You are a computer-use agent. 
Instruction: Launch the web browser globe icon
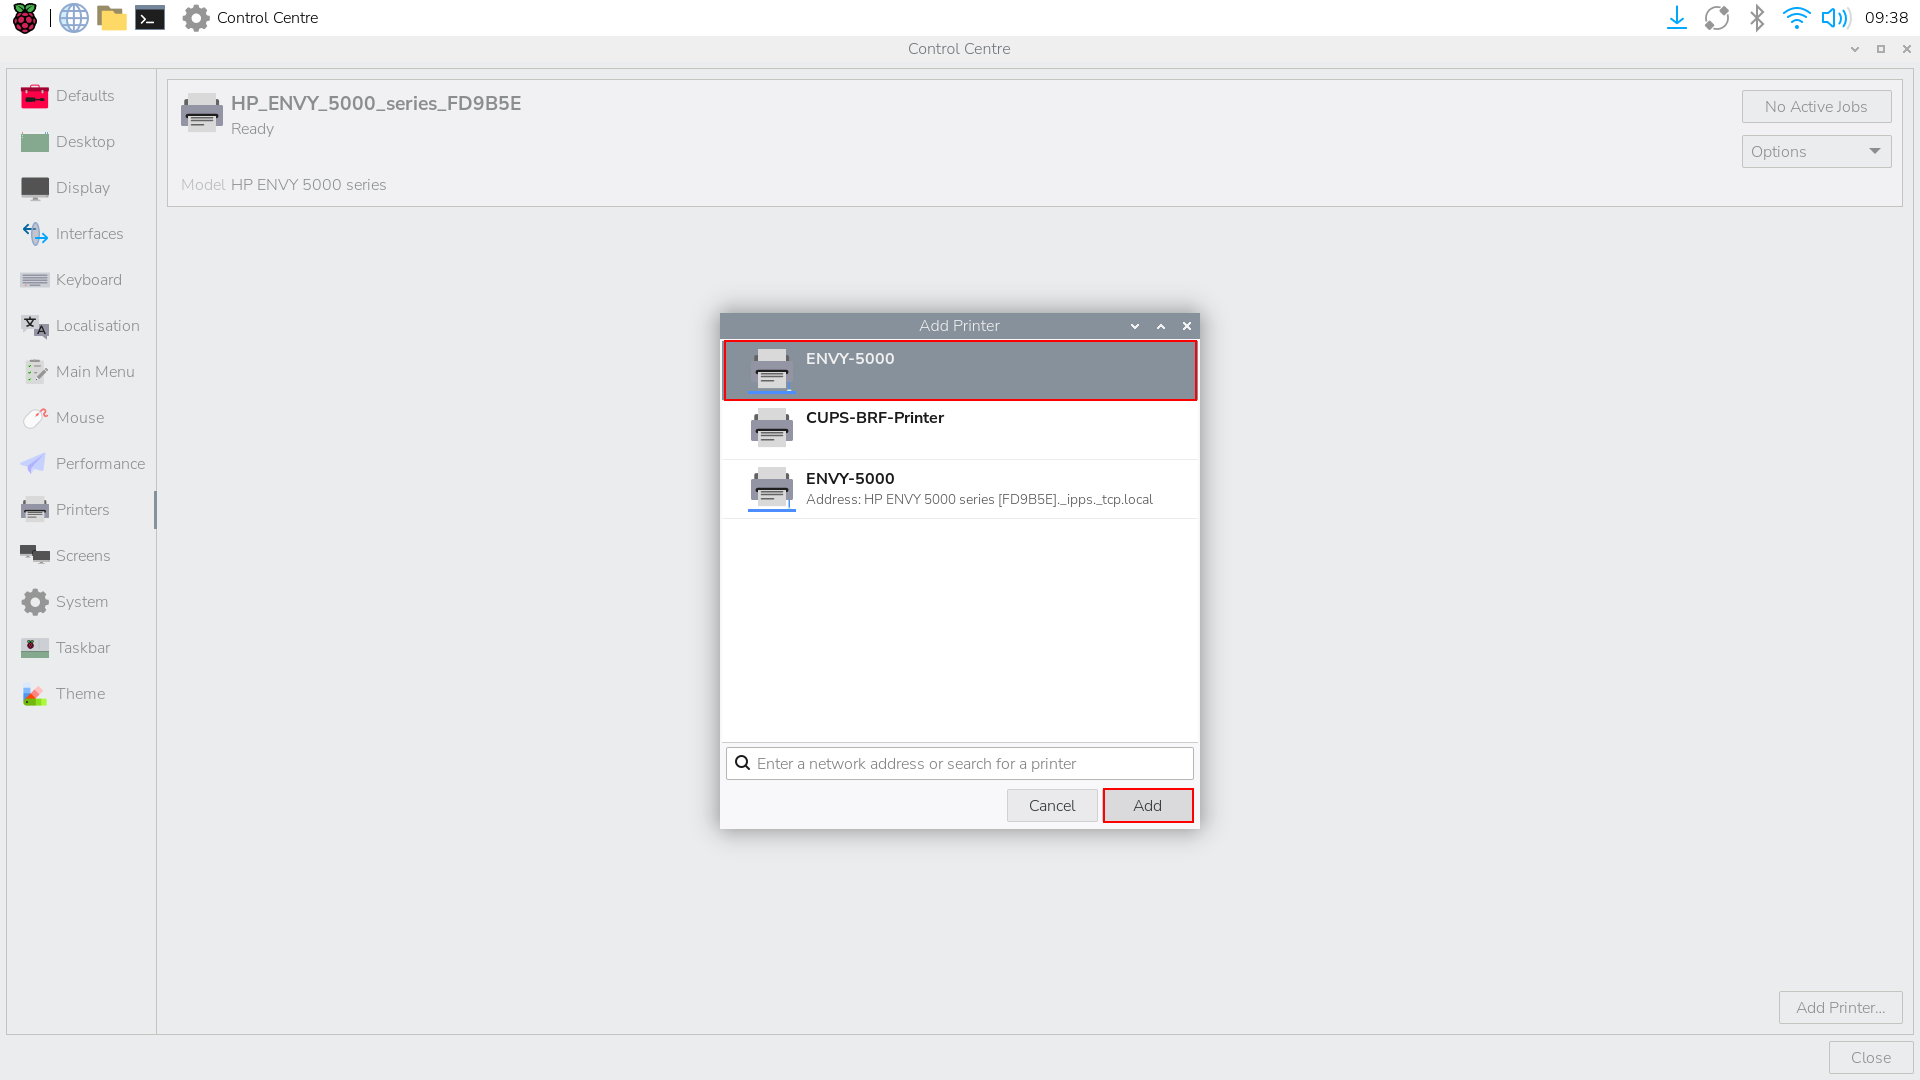tap(74, 18)
